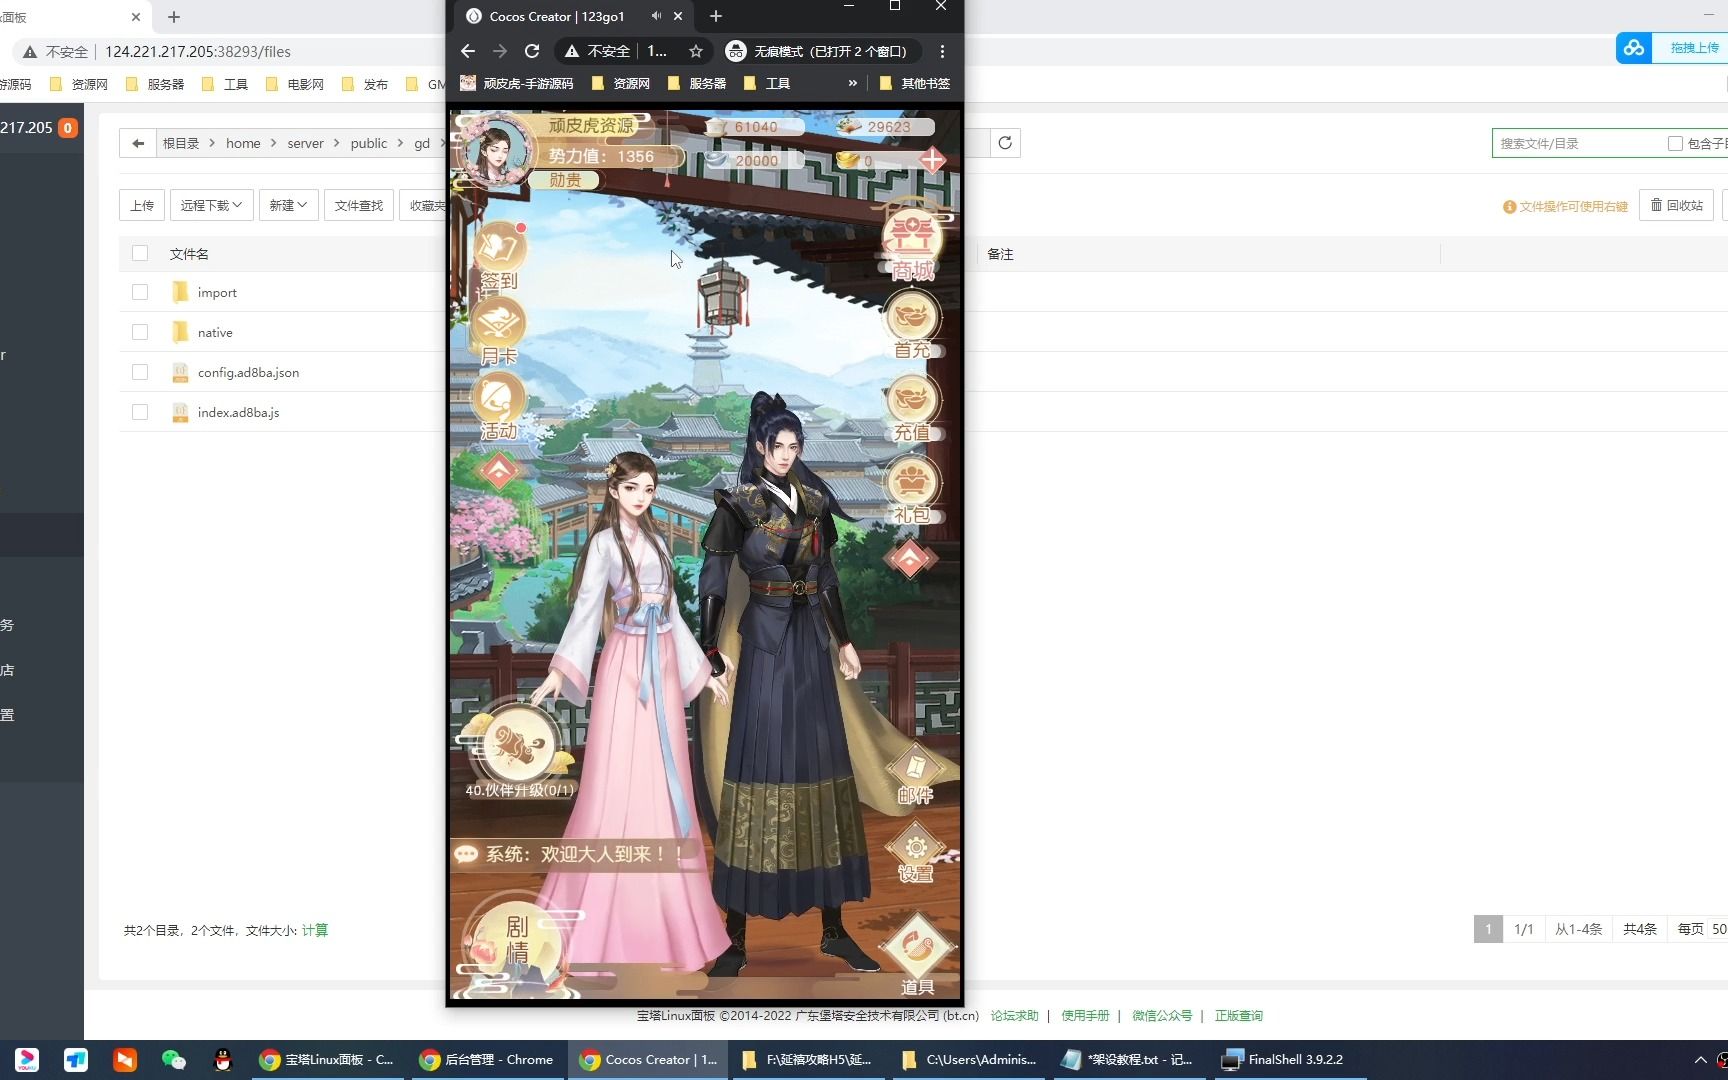Click the back arrow in the path bar
This screenshot has height=1080, width=1728.
(x=138, y=143)
